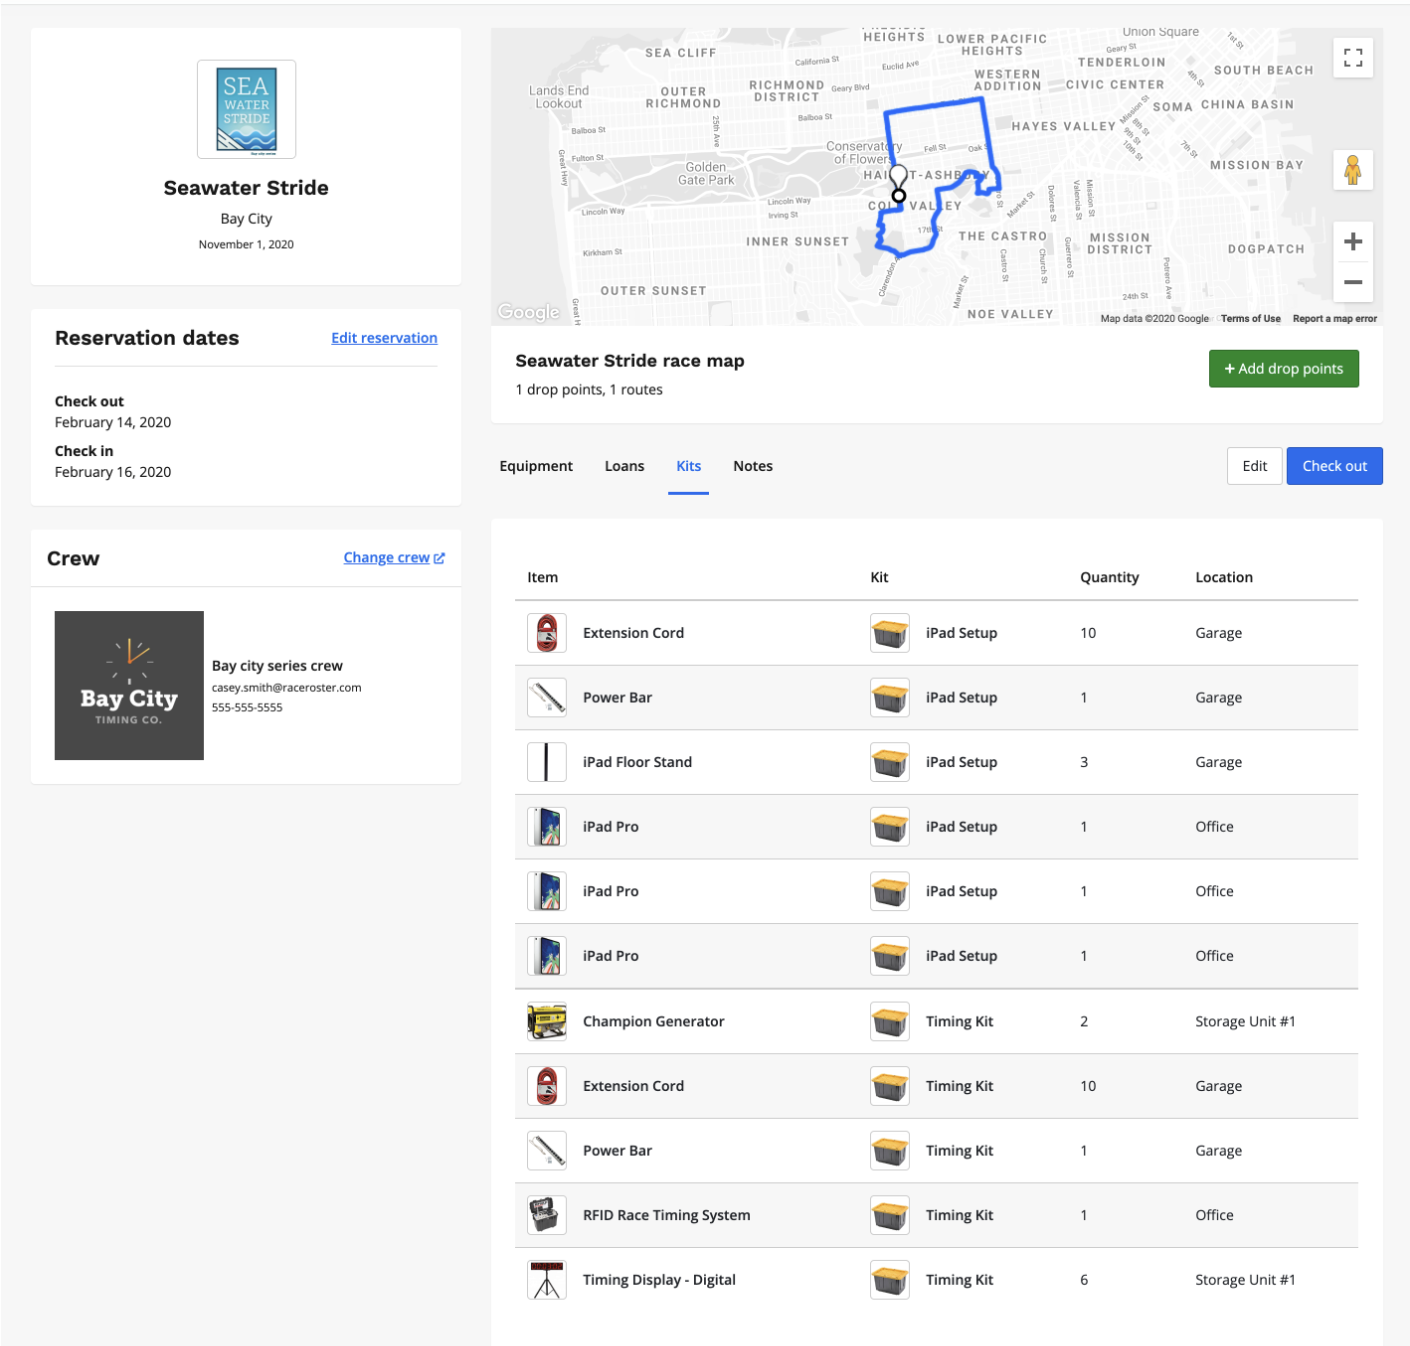Click the Champion Generator item icon
The height and width of the screenshot is (1346, 1410).
pyautogui.click(x=547, y=1021)
